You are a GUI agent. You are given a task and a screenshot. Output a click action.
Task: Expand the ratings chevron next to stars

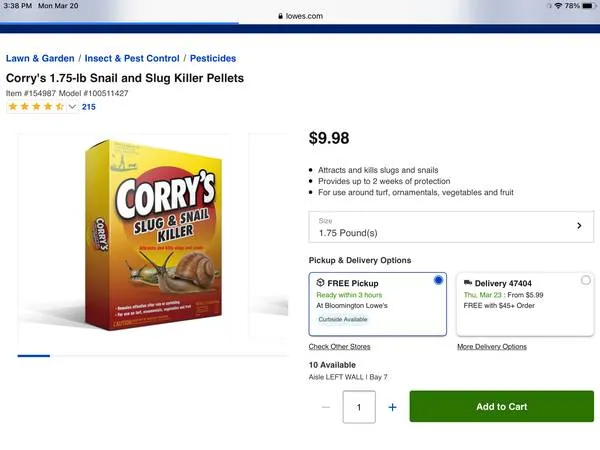[x=72, y=106]
